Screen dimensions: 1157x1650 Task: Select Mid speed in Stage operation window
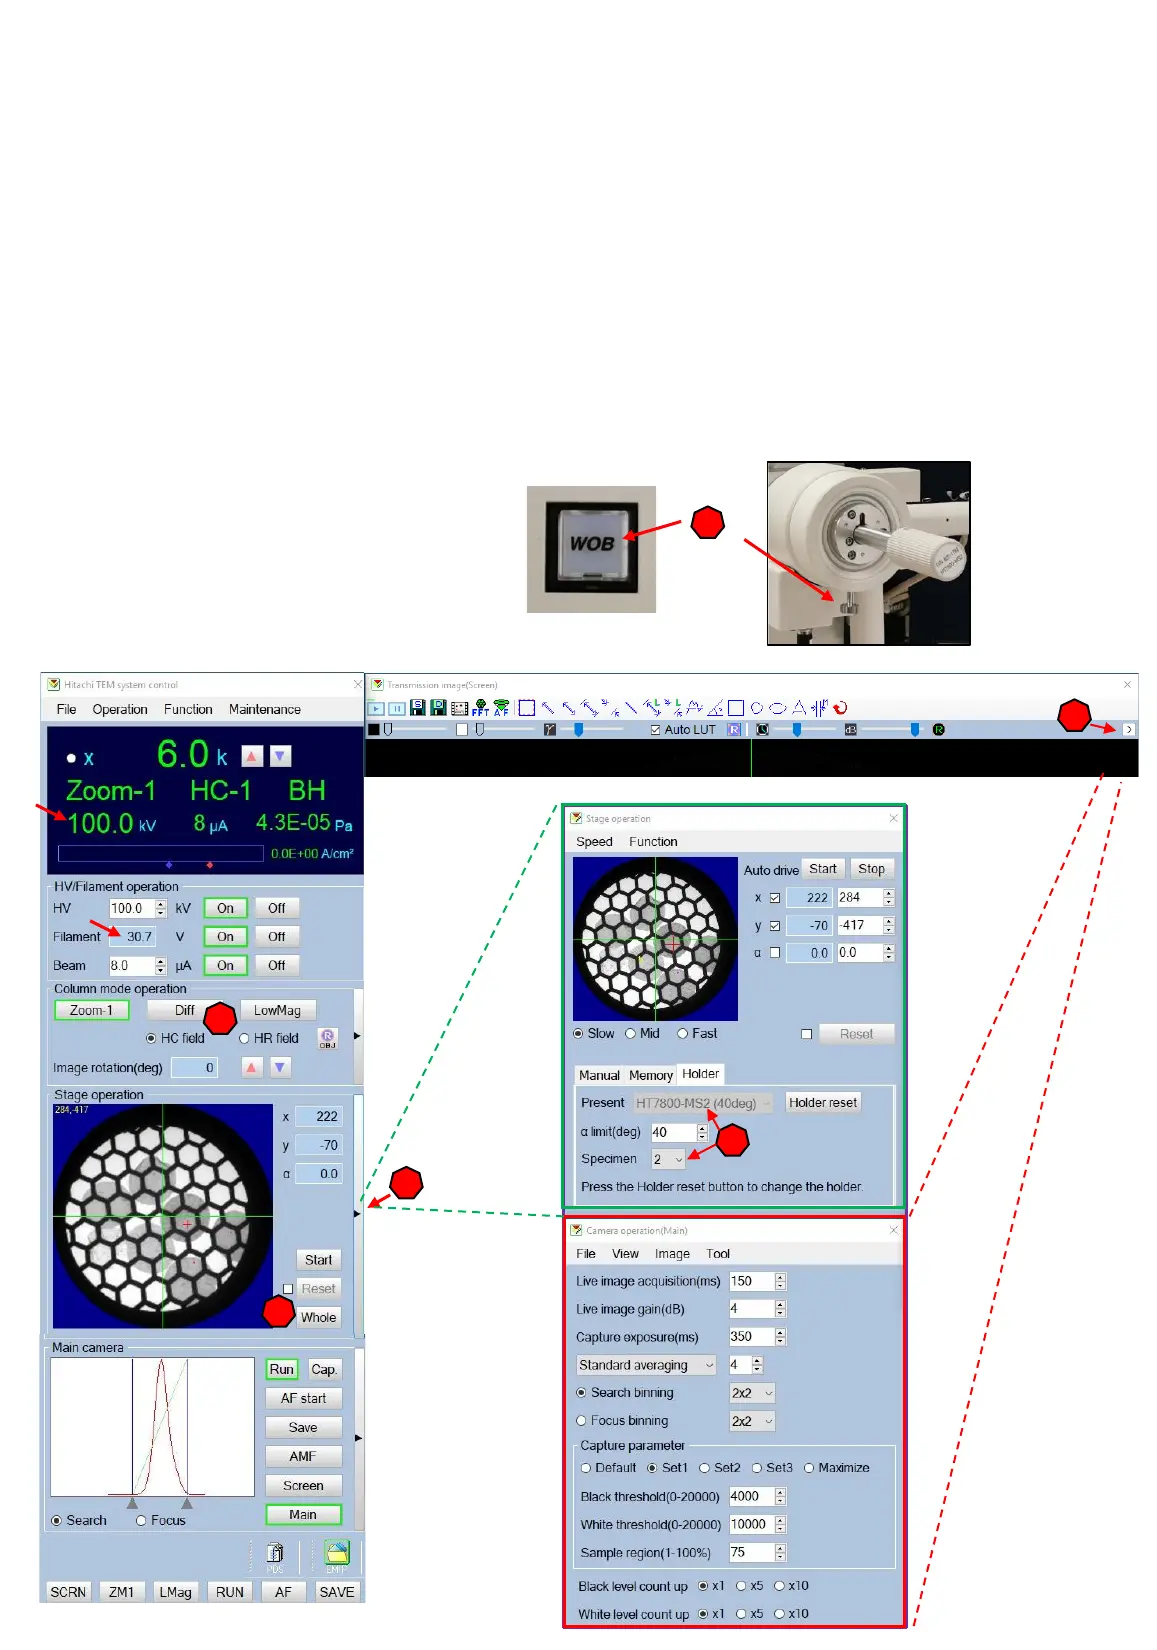click(x=631, y=1033)
